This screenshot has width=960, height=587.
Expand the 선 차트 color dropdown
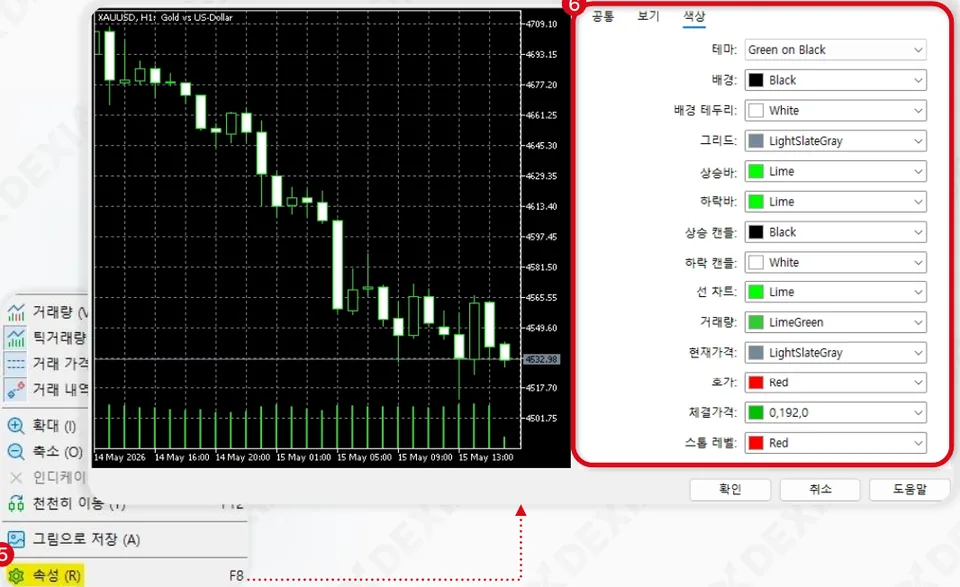coord(835,292)
